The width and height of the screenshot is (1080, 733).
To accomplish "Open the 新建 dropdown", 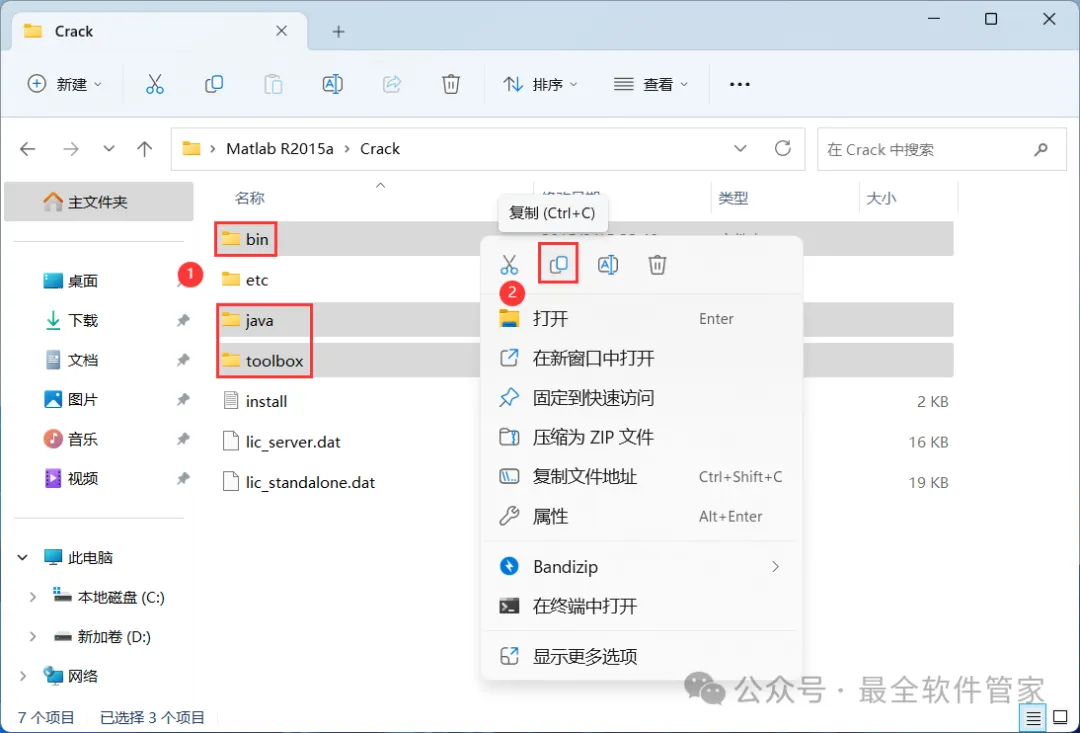I will tap(64, 84).
